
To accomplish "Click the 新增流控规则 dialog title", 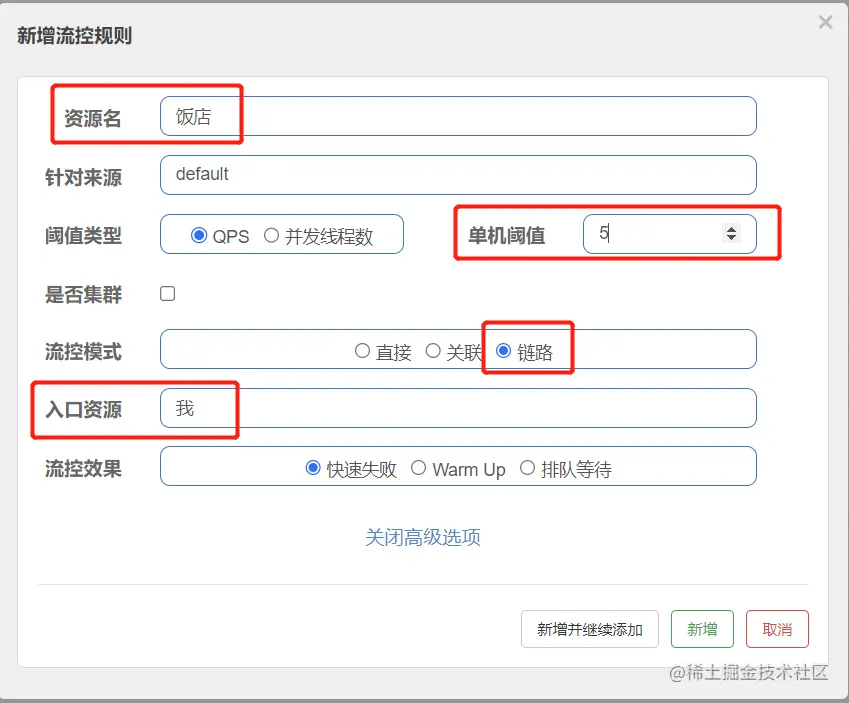I will tap(74, 36).
